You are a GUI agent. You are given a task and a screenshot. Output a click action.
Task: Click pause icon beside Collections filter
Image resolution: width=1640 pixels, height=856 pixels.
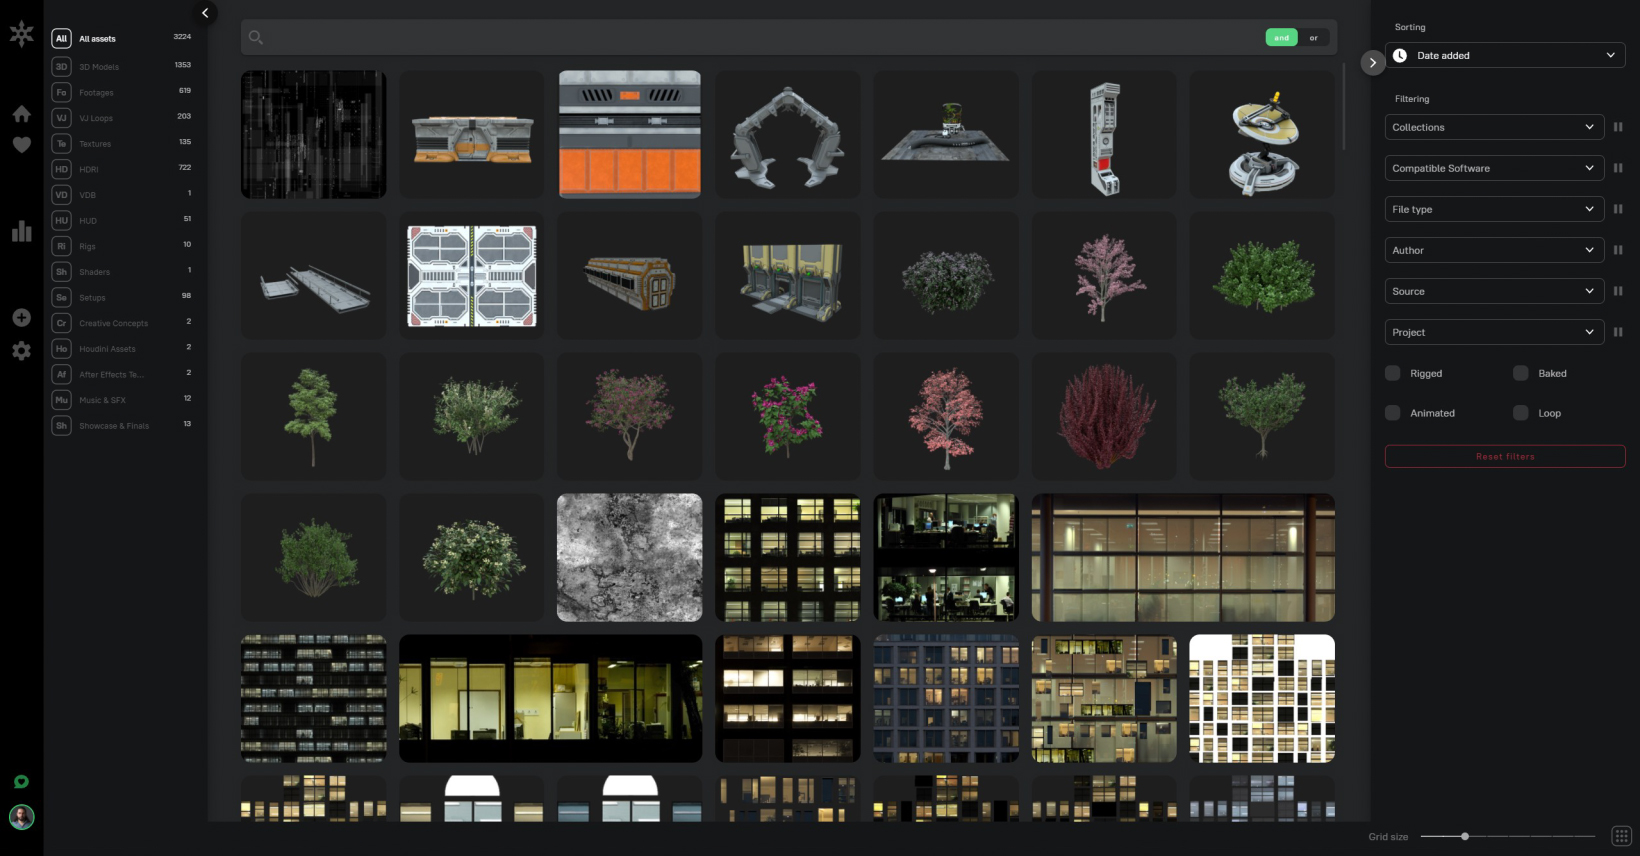(x=1618, y=127)
